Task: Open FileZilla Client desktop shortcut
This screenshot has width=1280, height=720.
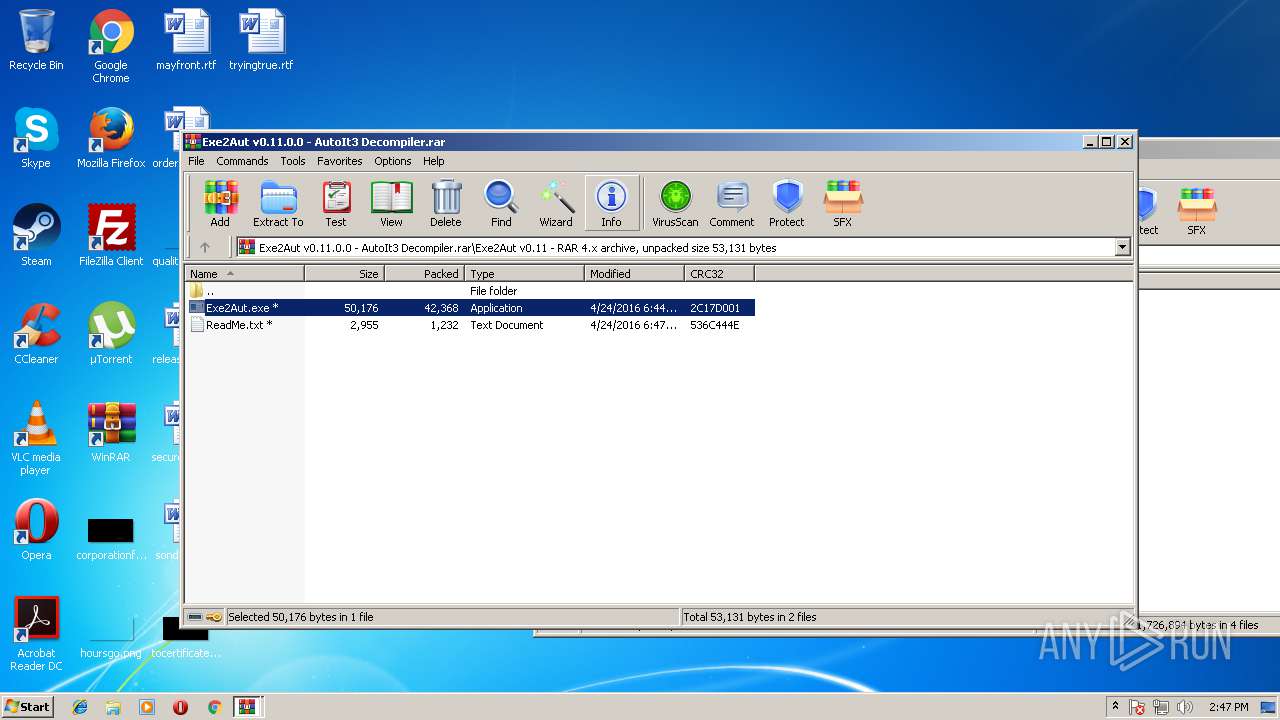Action: [111, 236]
